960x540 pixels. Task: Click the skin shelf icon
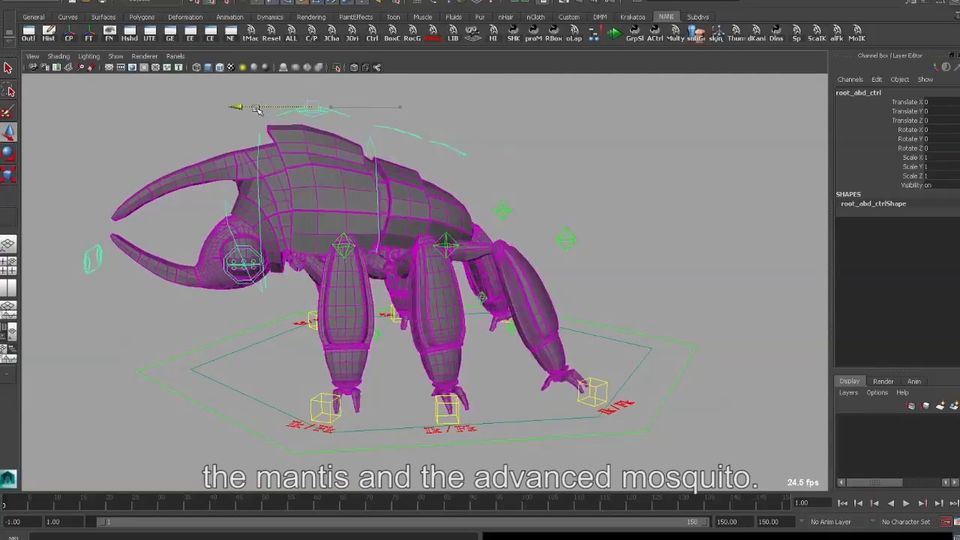point(715,33)
